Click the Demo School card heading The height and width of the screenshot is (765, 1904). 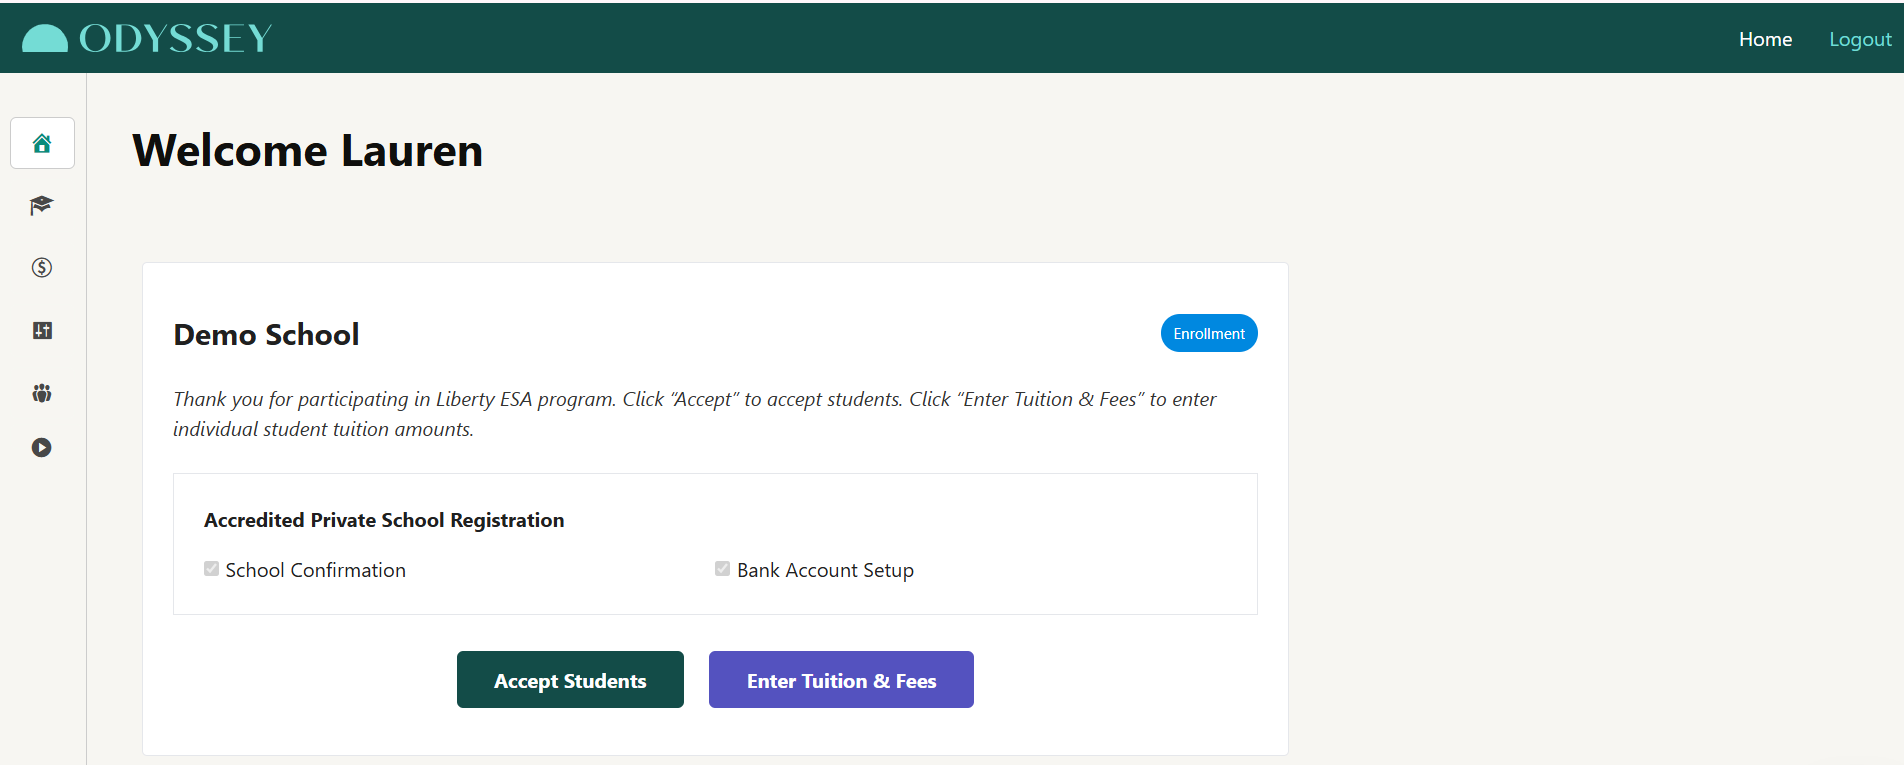click(266, 334)
